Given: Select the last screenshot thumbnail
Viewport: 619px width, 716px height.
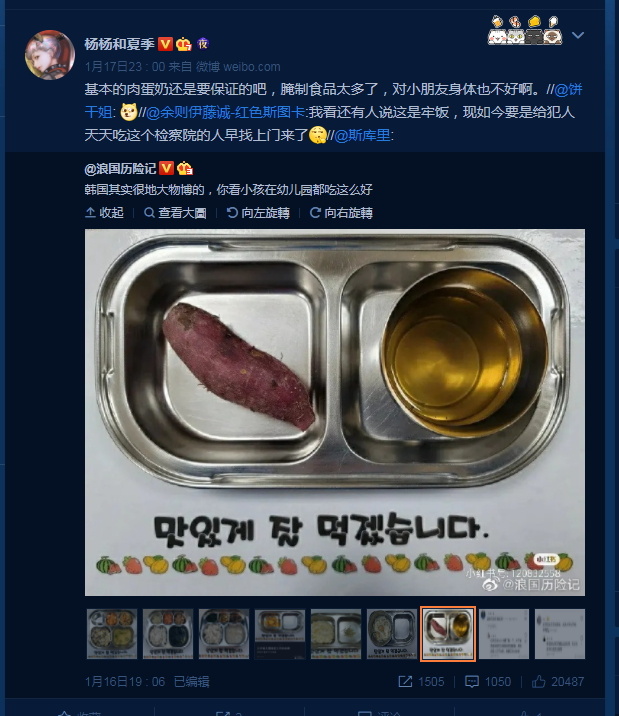Looking at the screenshot, I should pos(560,634).
